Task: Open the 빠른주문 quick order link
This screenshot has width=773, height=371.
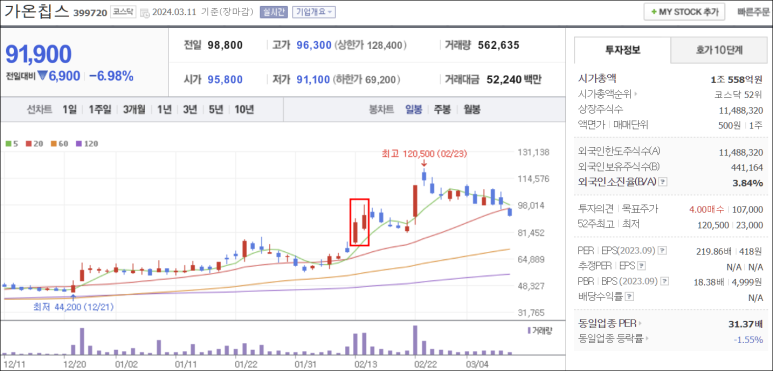Action: pyautogui.click(x=752, y=12)
